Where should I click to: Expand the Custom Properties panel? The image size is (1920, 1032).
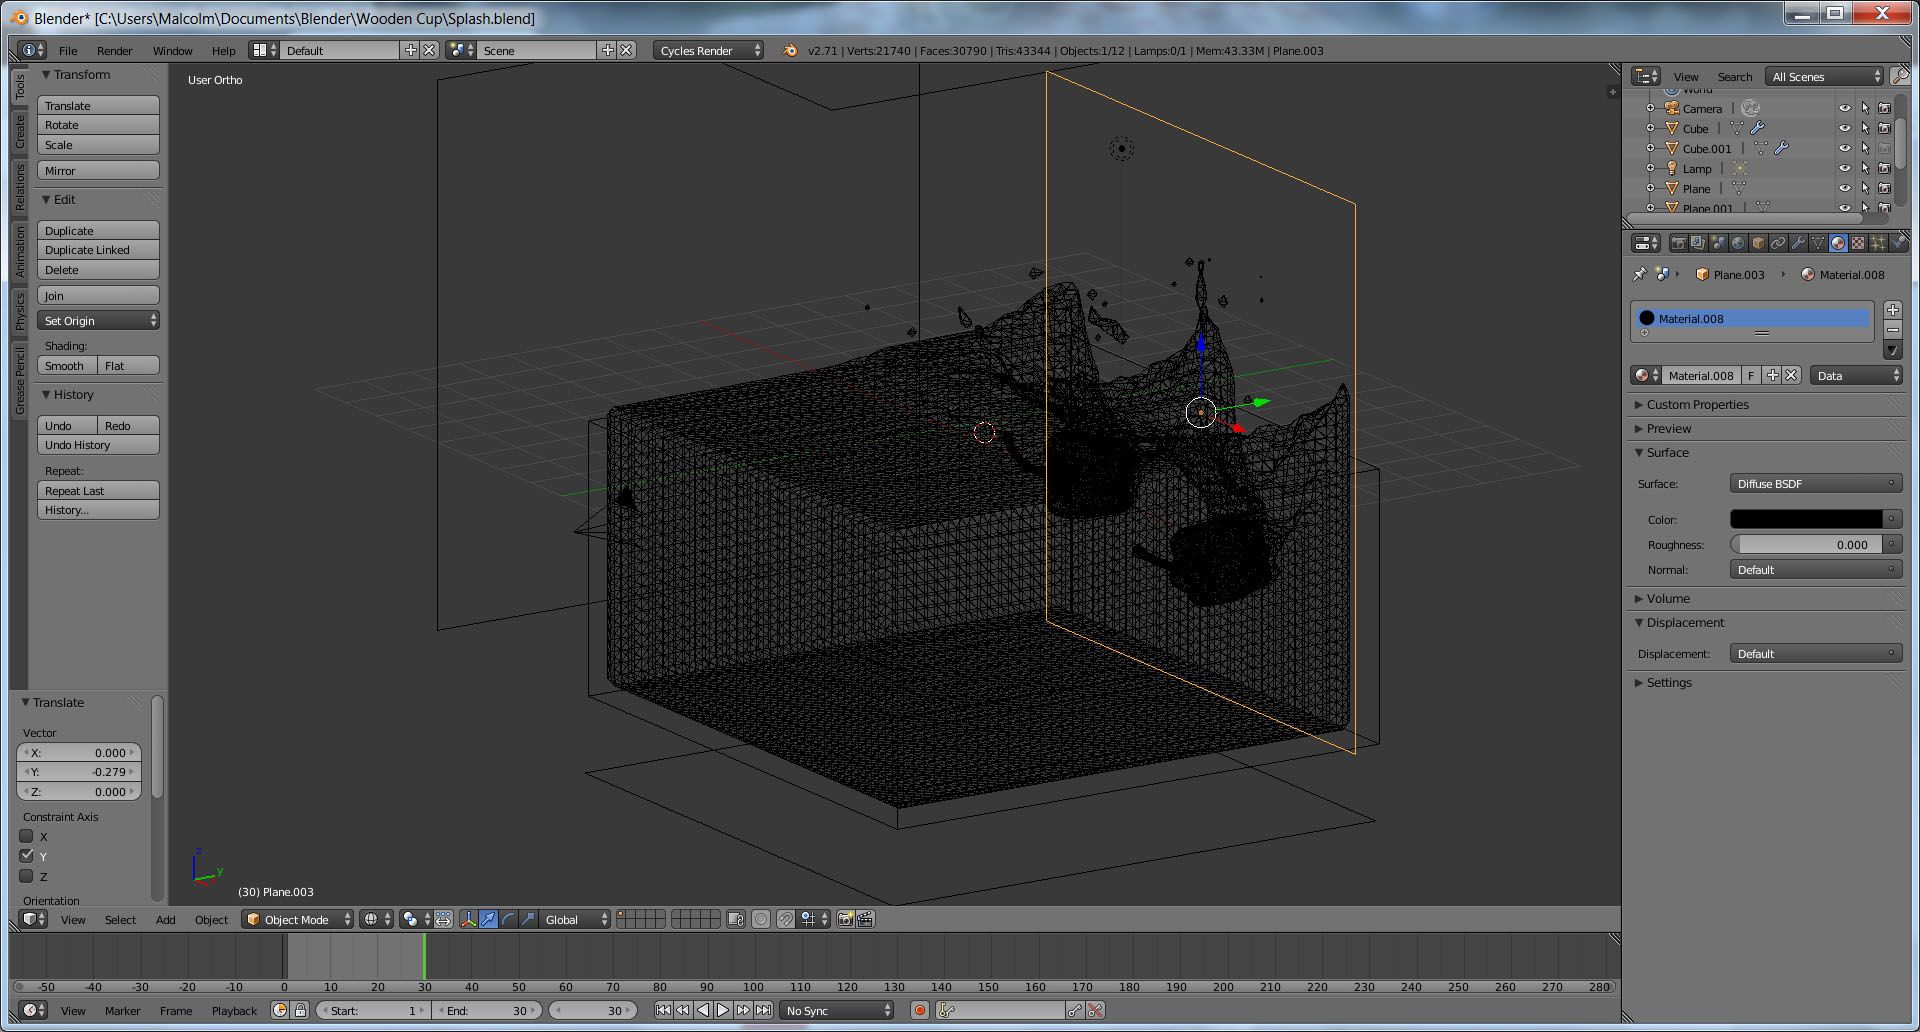pyautogui.click(x=1698, y=404)
